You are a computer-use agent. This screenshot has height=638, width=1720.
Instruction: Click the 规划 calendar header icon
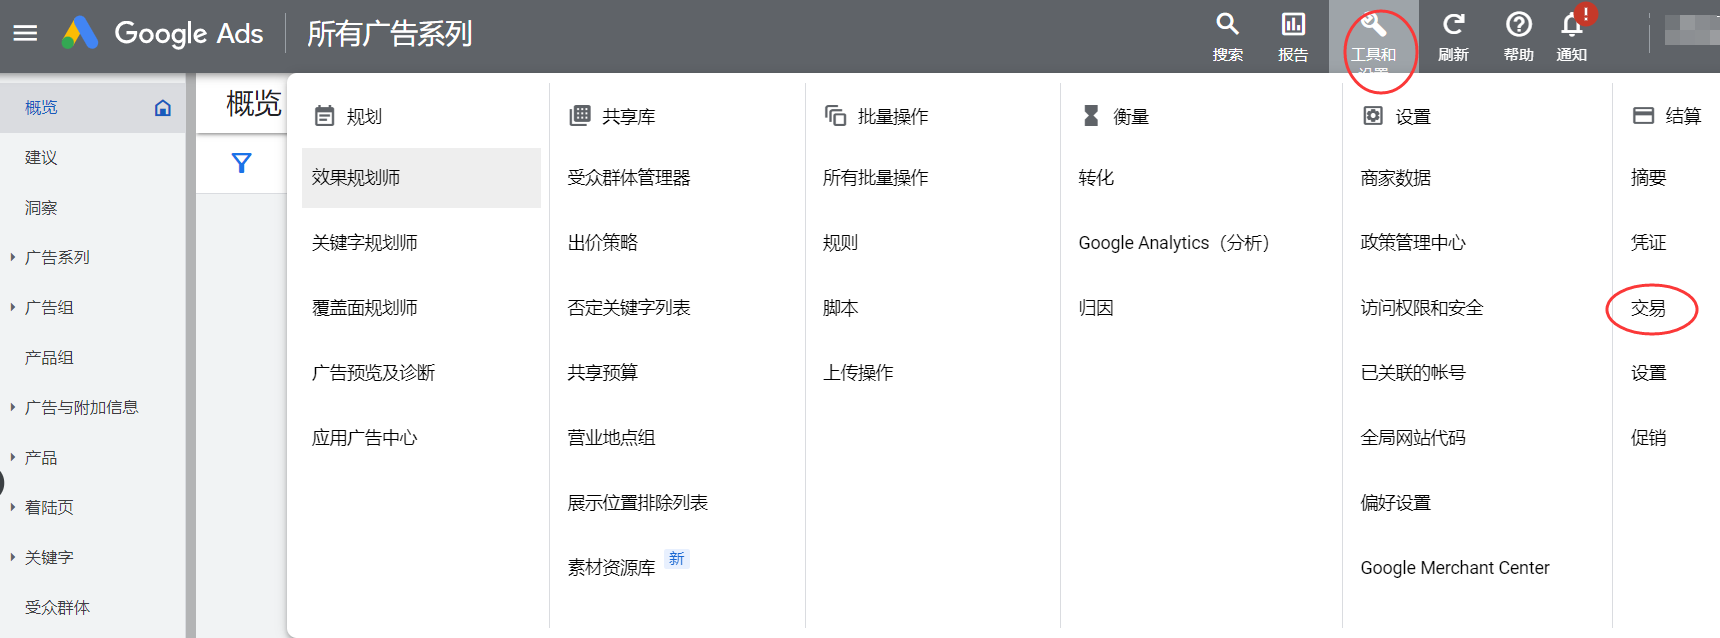[324, 116]
